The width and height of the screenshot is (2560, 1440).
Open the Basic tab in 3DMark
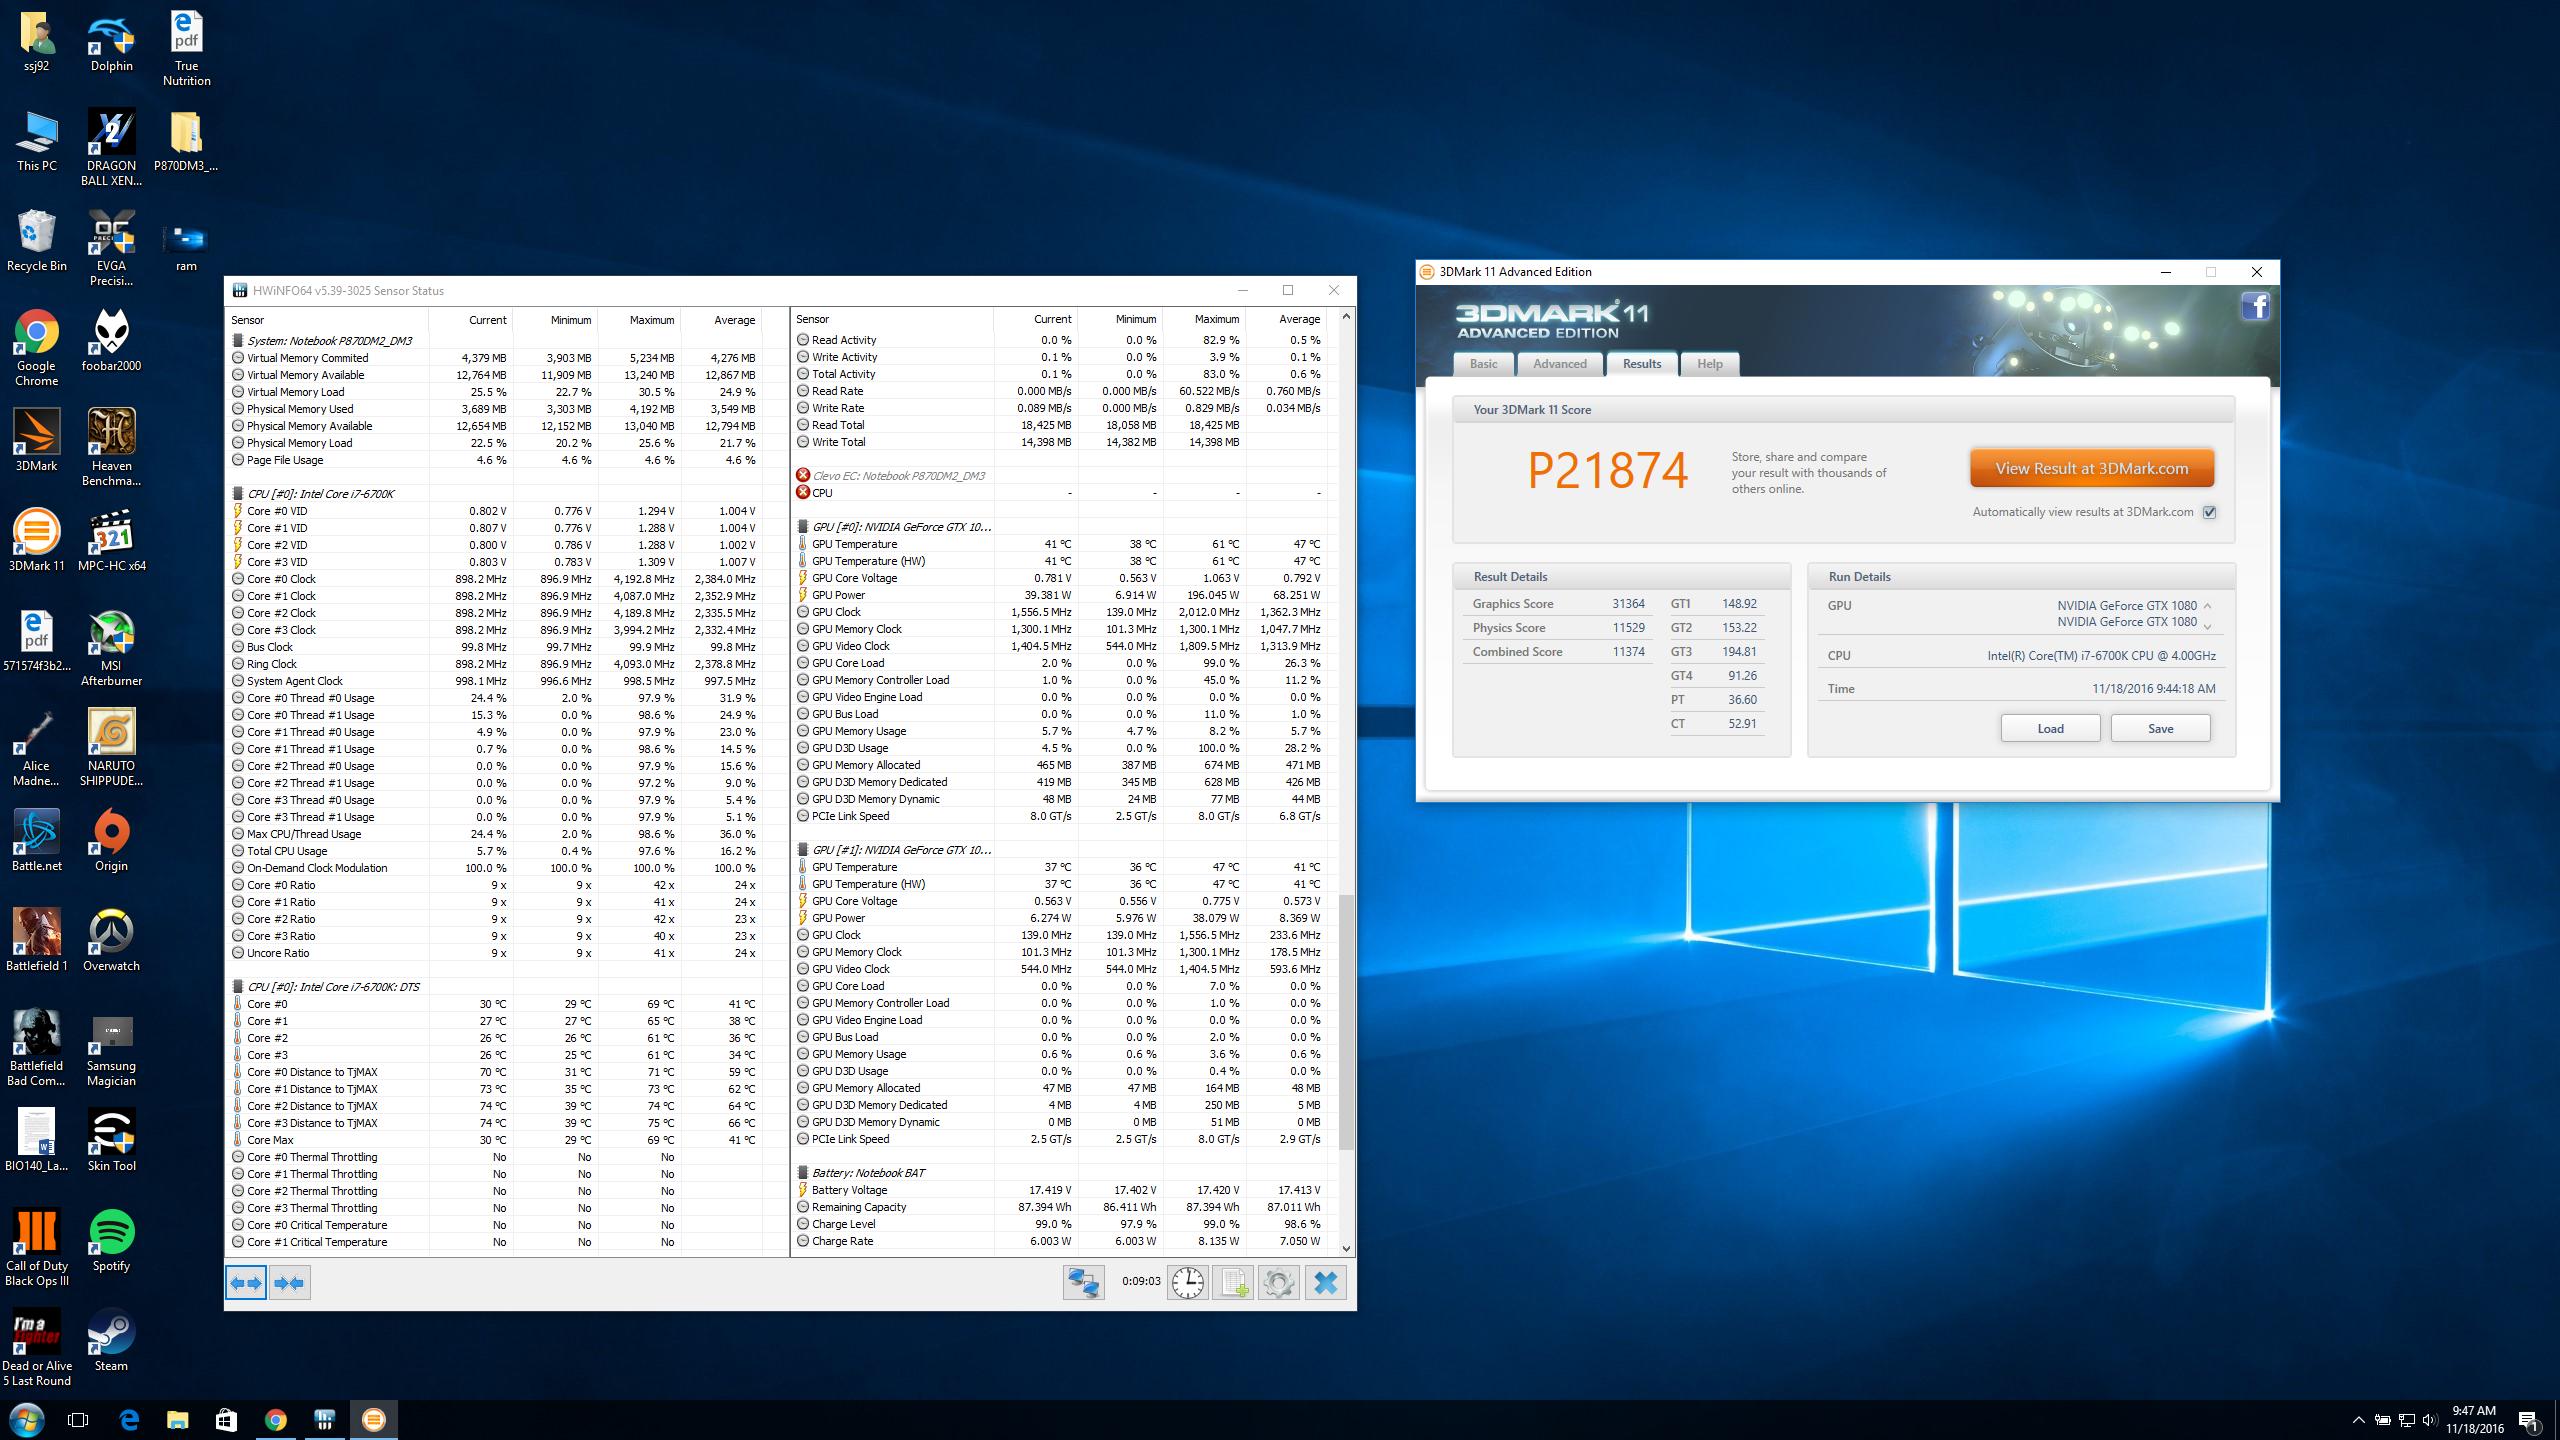(x=1483, y=364)
